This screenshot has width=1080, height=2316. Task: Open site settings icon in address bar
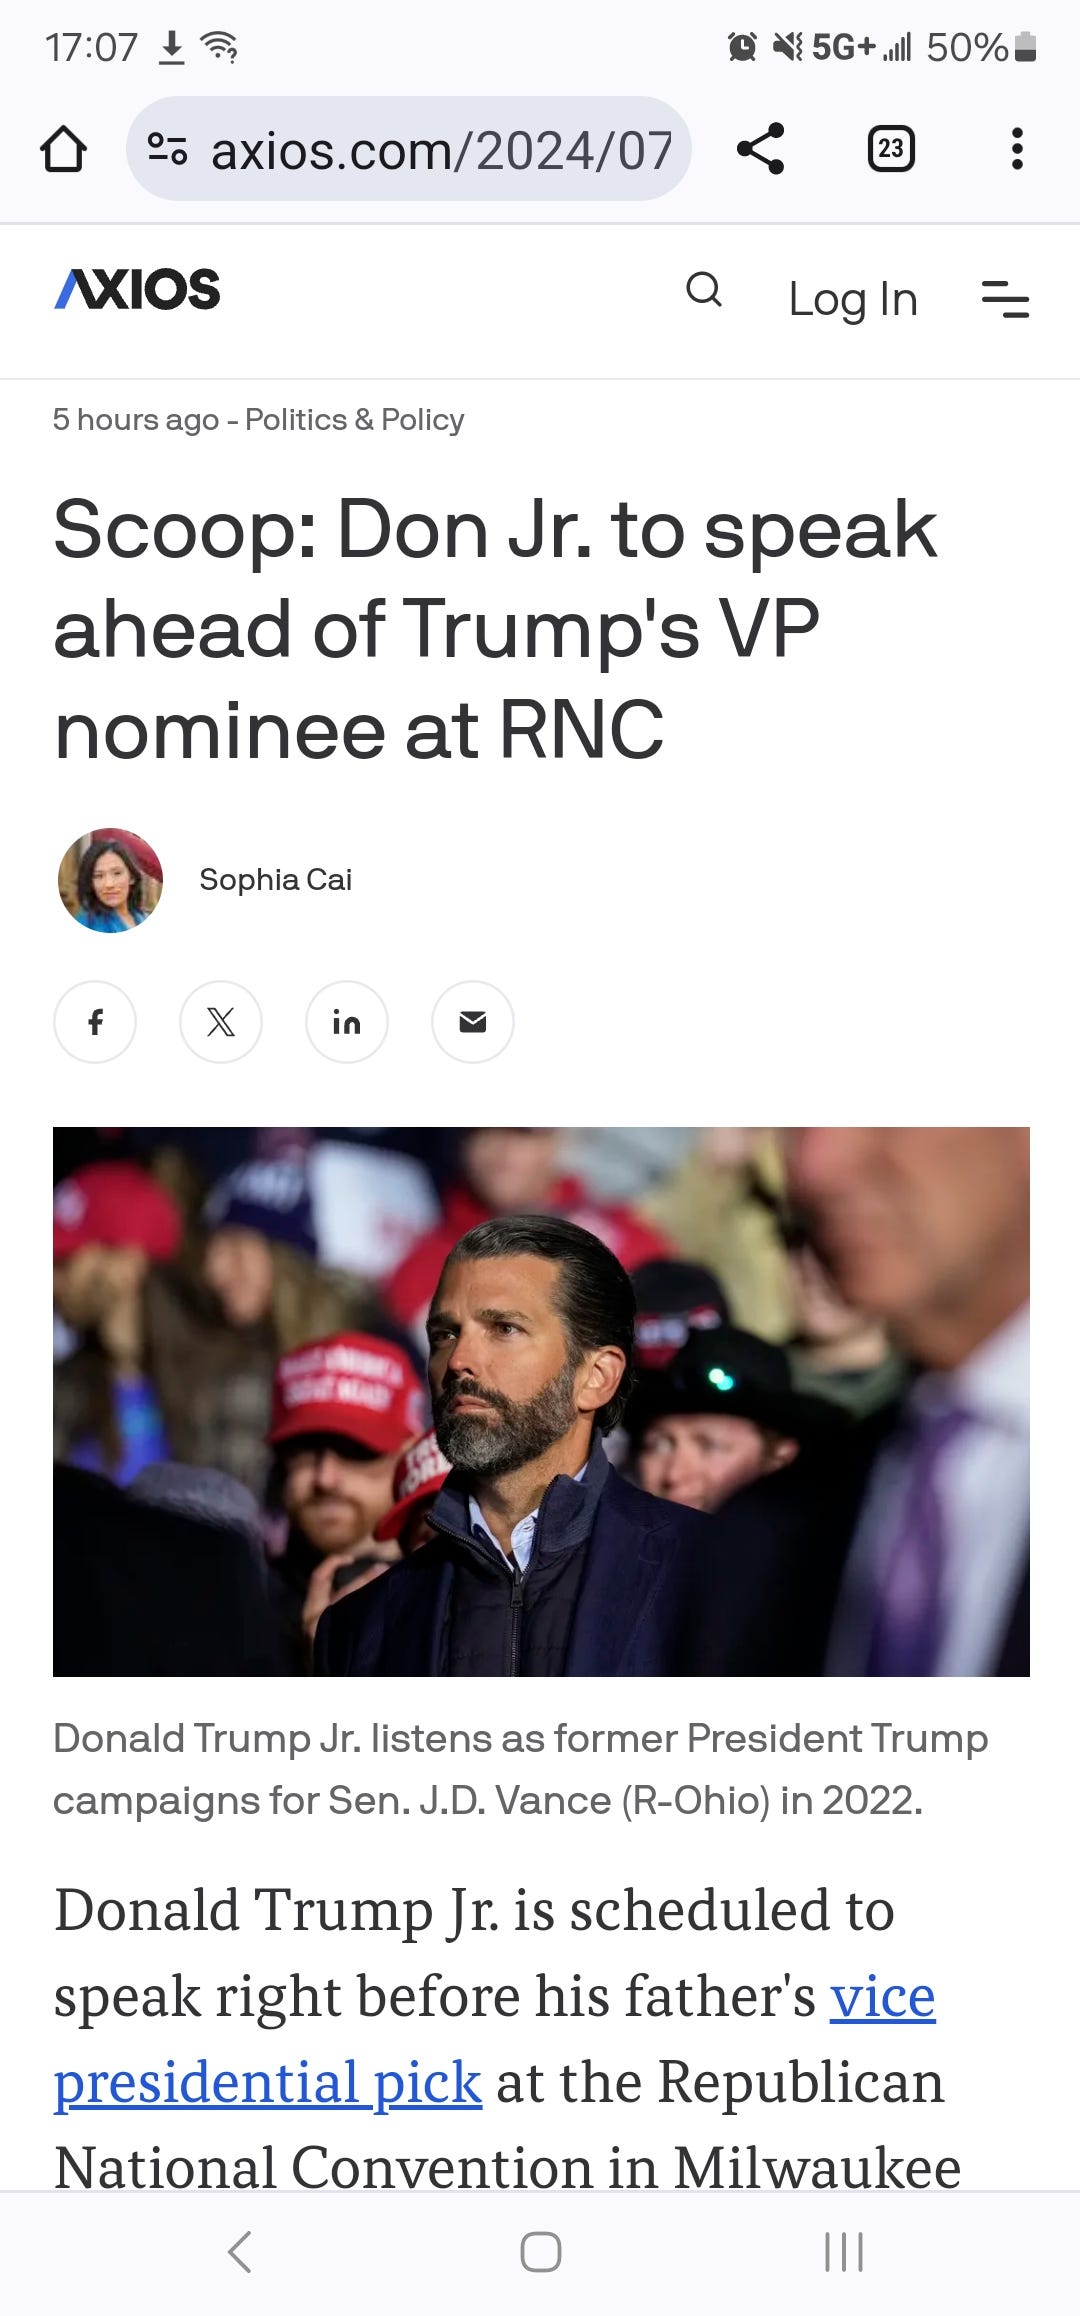click(167, 150)
